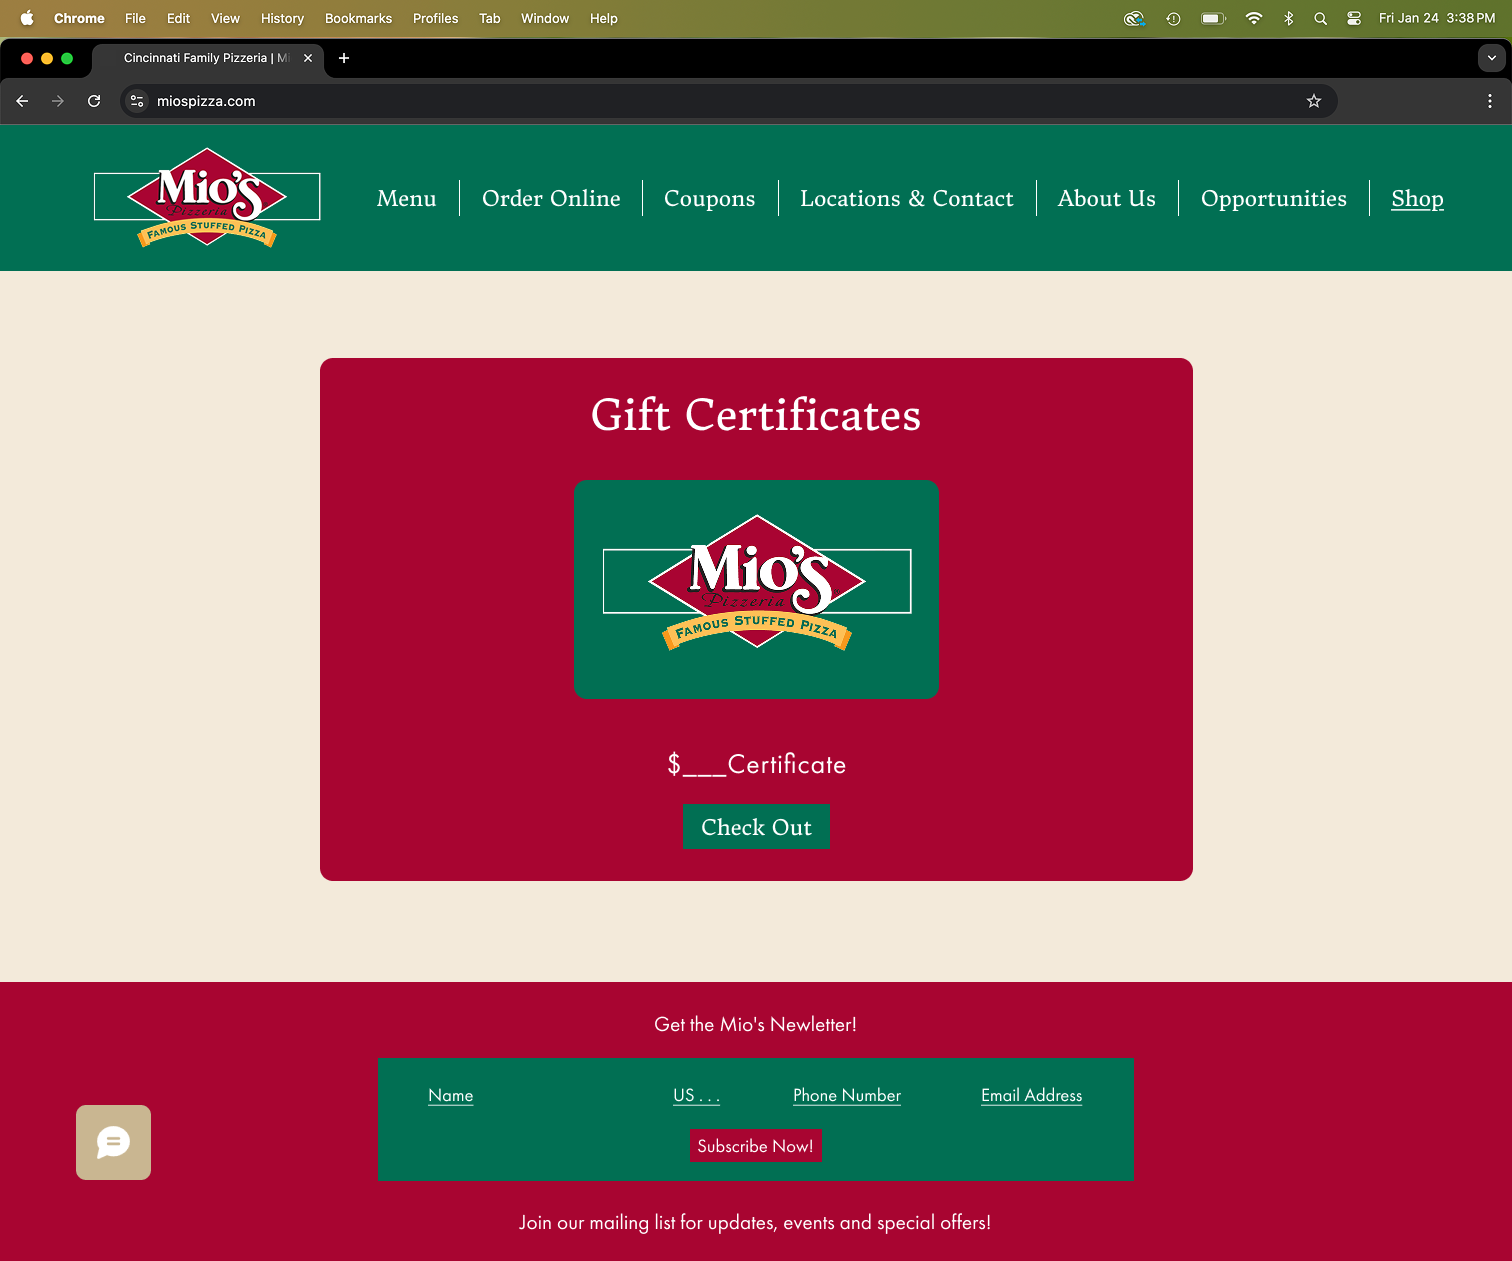Open a new tab with plus icon
The image size is (1512, 1261).
[344, 58]
